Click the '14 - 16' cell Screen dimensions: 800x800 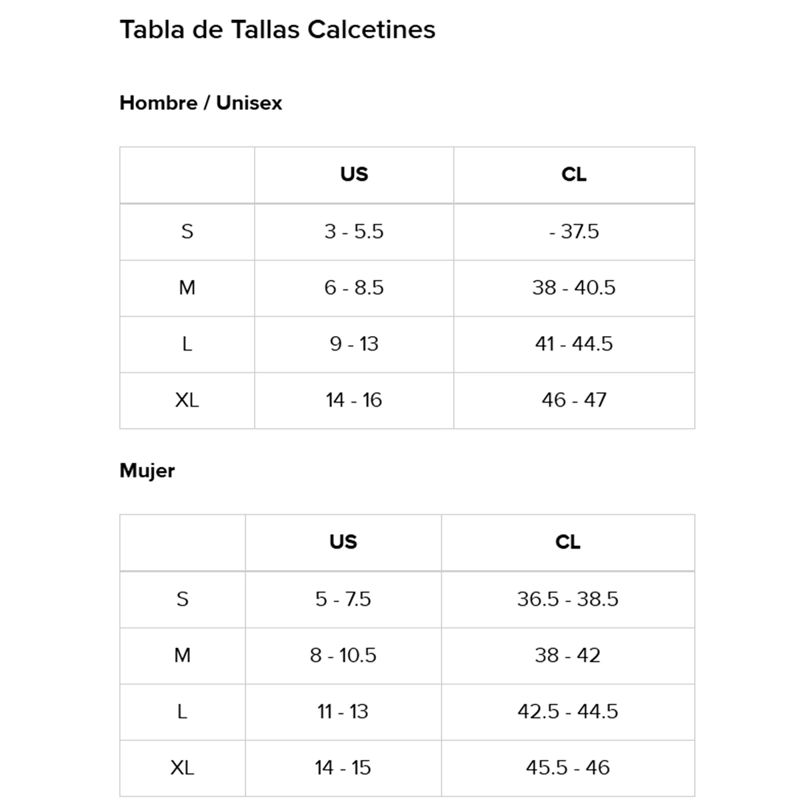click(354, 401)
